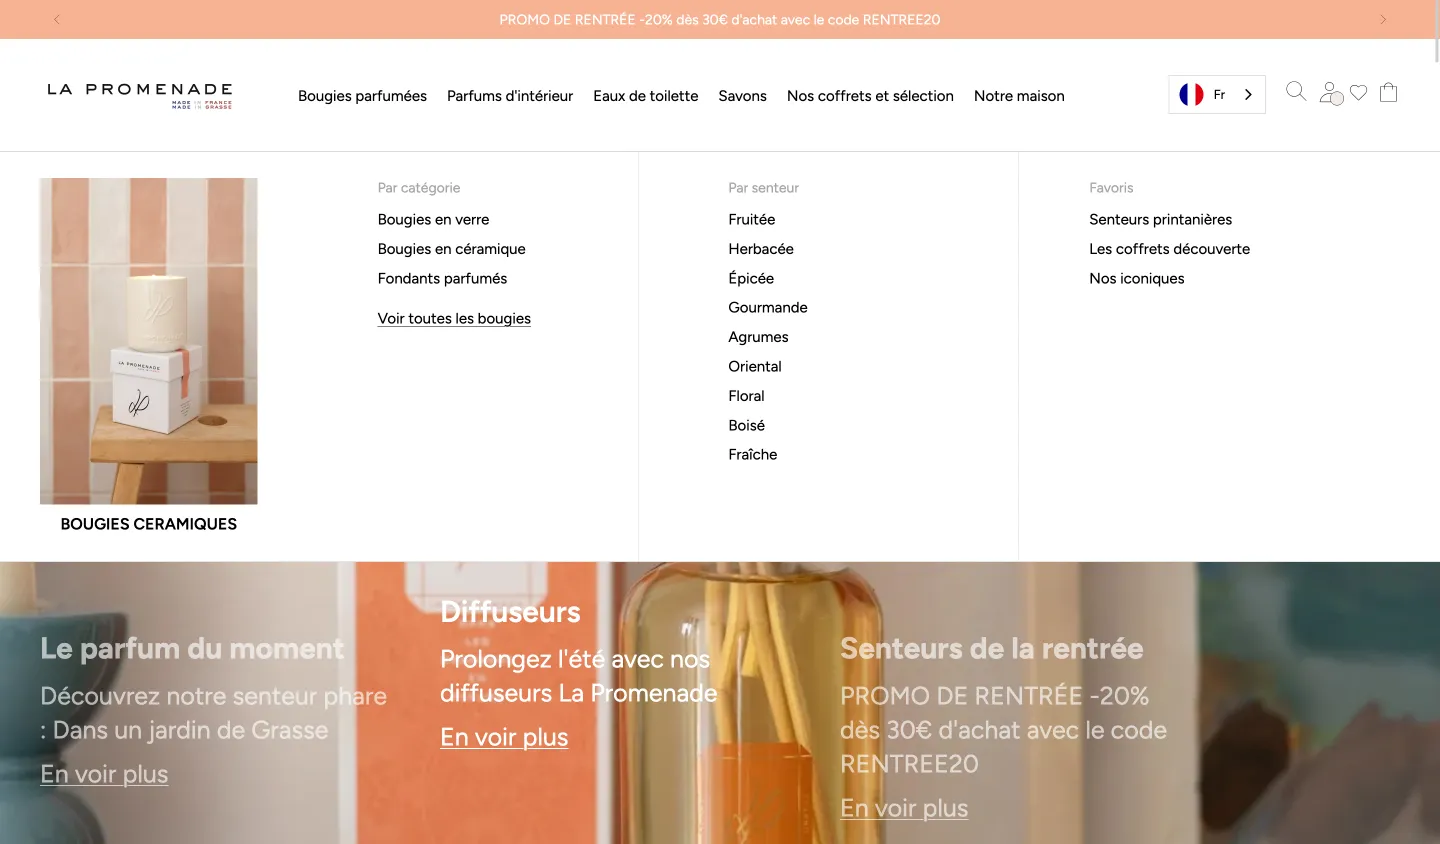Open the Bougies parfumées menu
The height and width of the screenshot is (844, 1440).
tap(362, 96)
